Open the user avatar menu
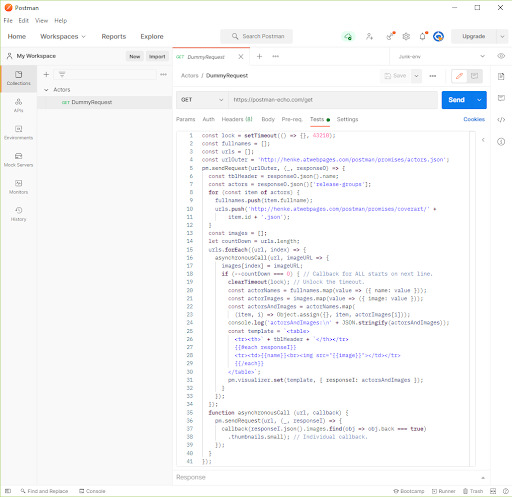 [438, 36]
